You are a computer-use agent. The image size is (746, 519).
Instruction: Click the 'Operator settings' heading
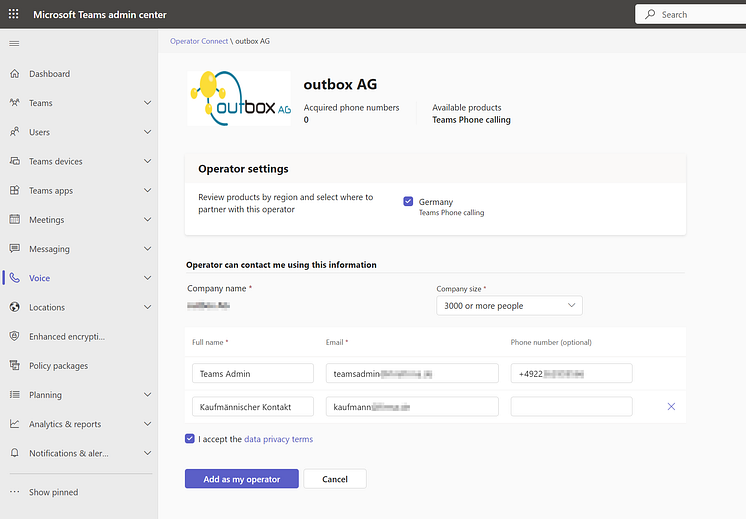coord(243,169)
